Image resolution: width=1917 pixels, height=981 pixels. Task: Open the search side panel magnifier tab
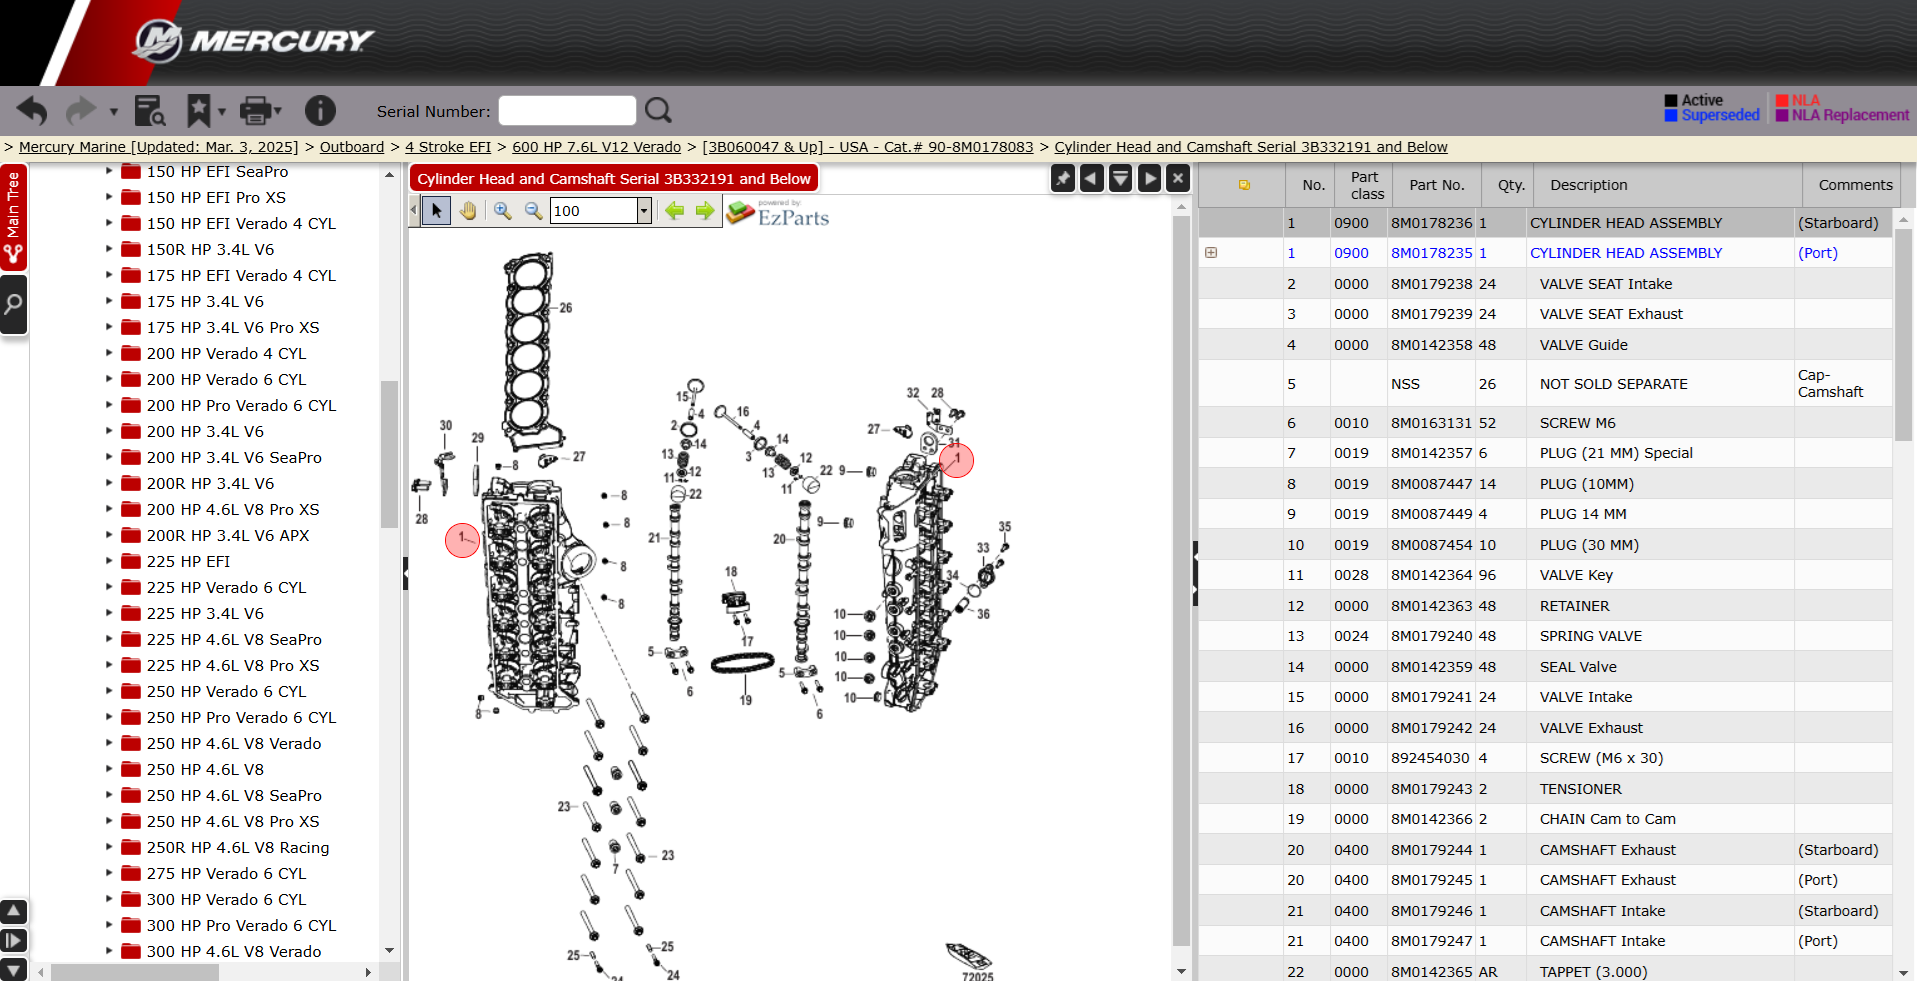point(13,304)
